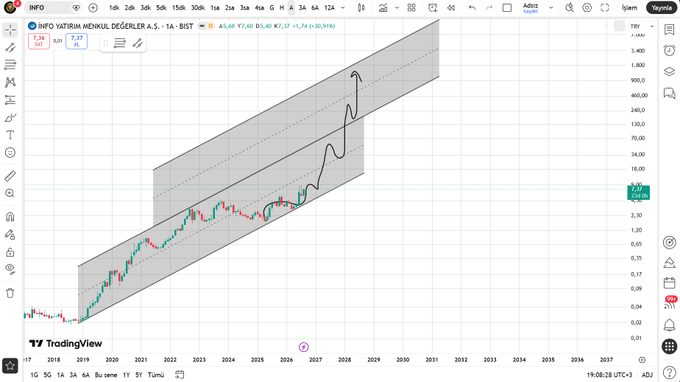Open the 19:08:28 UTC+3 timezone menu
The width and height of the screenshot is (680, 382).
[x=609, y=375]
